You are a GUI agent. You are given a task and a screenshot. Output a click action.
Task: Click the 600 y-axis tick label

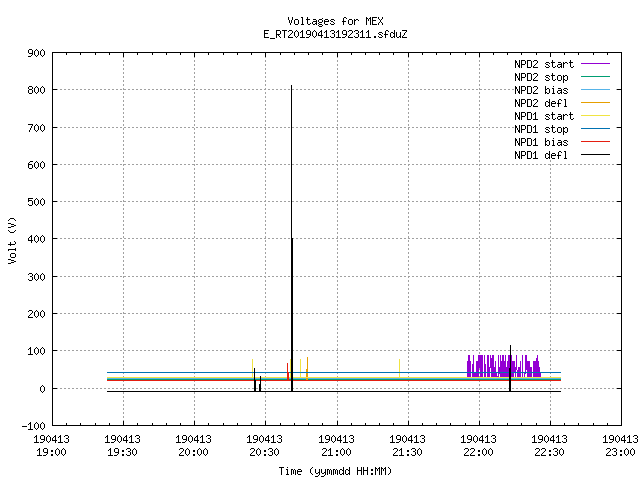click(36, 165)
